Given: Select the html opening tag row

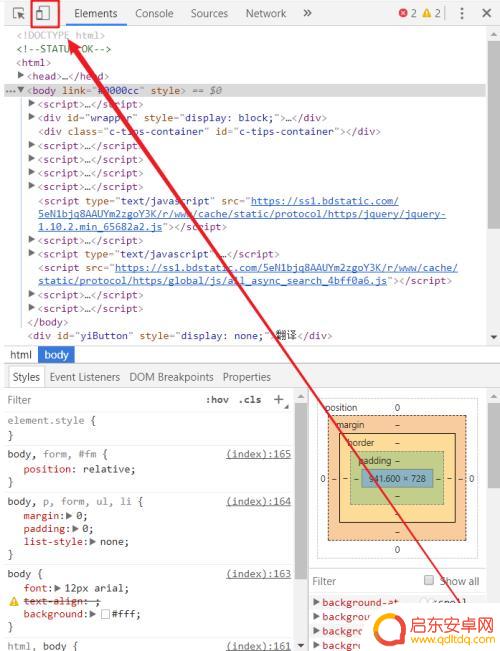Looking at the screenshot, I should [34, 63].
